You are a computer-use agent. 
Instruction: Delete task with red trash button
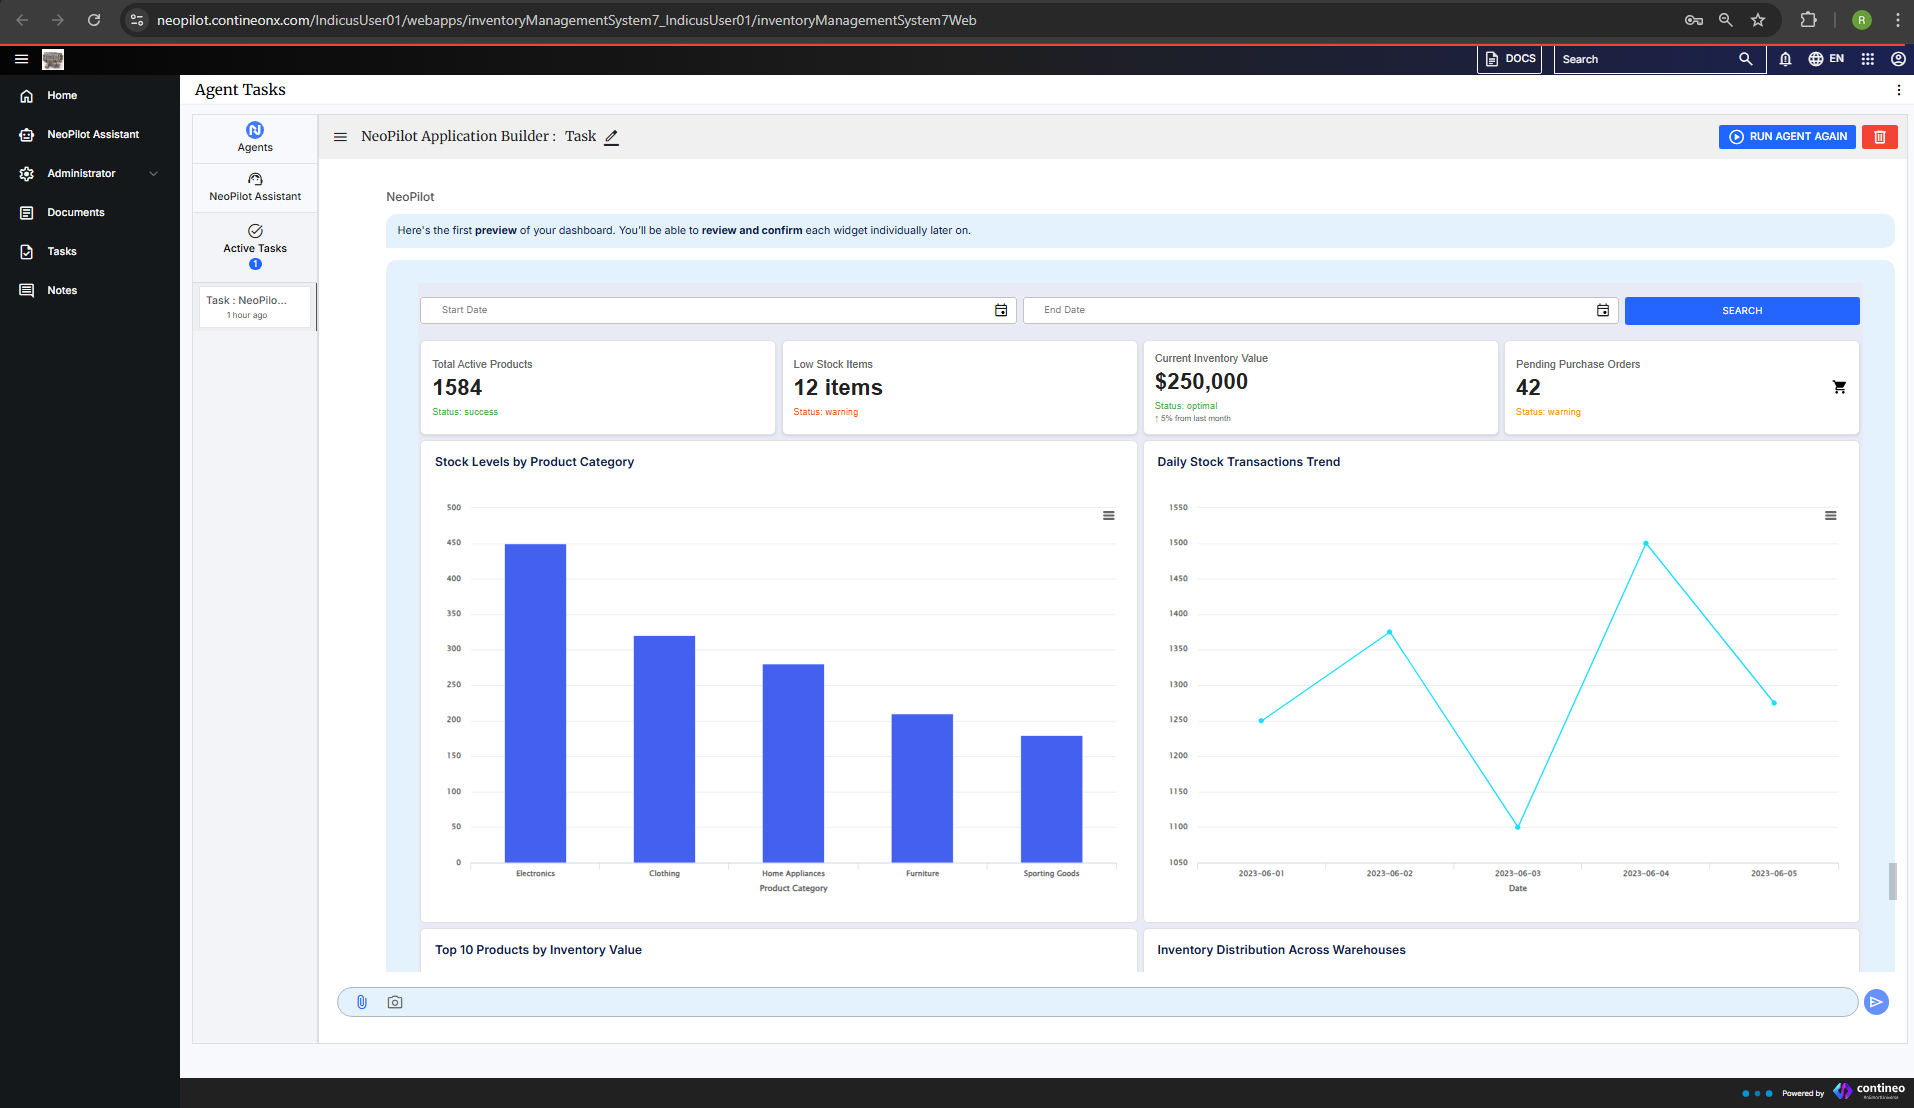(1879, 137)
